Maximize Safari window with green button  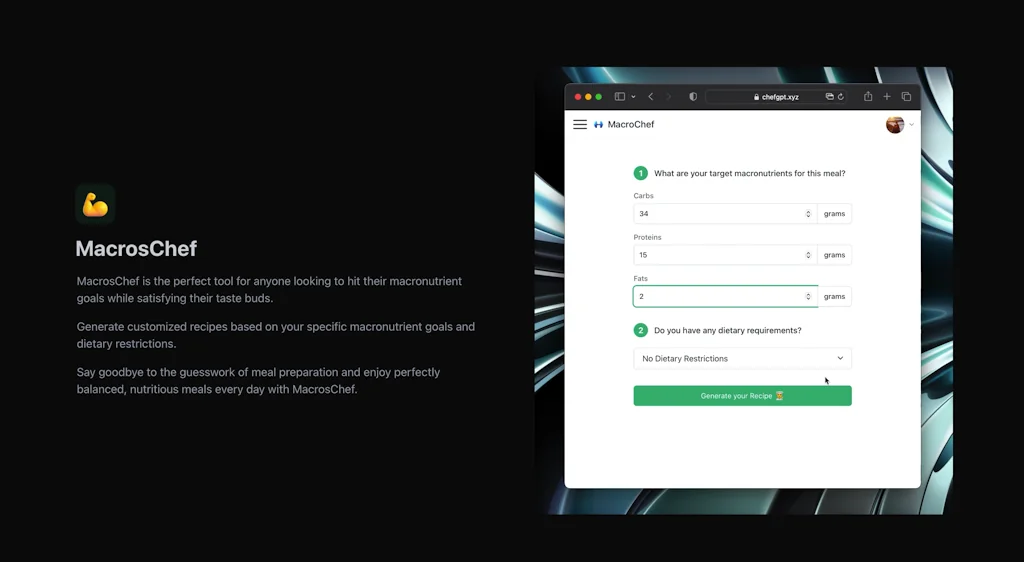[x=598, y=97]
